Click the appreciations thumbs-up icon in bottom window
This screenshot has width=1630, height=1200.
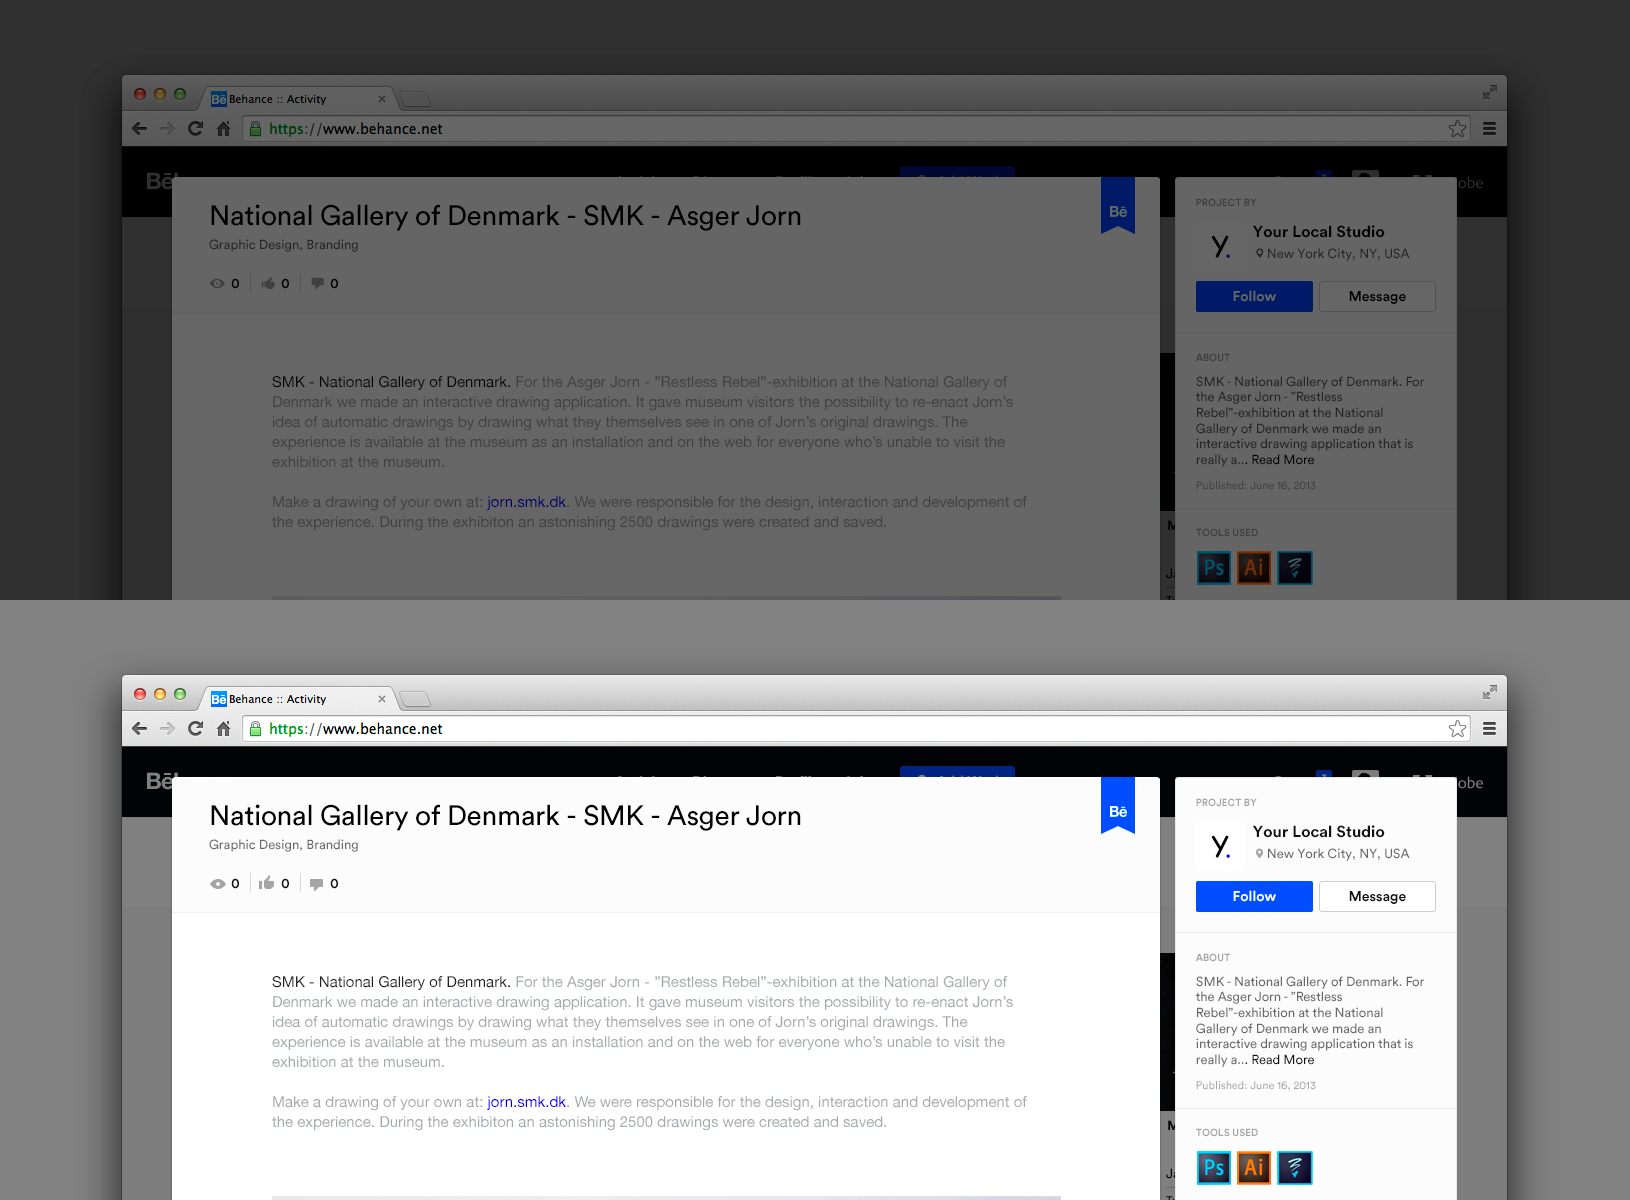tap(266, 883)
